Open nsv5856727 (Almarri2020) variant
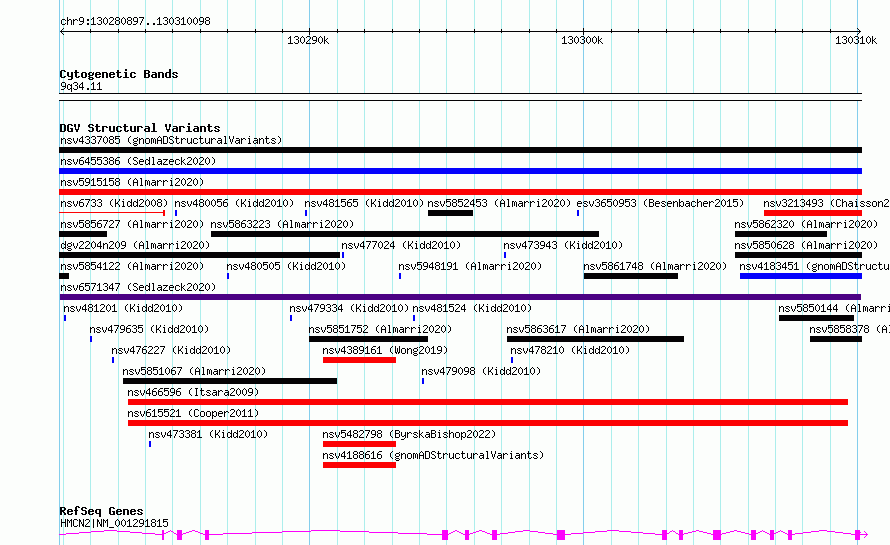Image resolution: width=890 pixels, height=545 pixels. click(132, 224)
